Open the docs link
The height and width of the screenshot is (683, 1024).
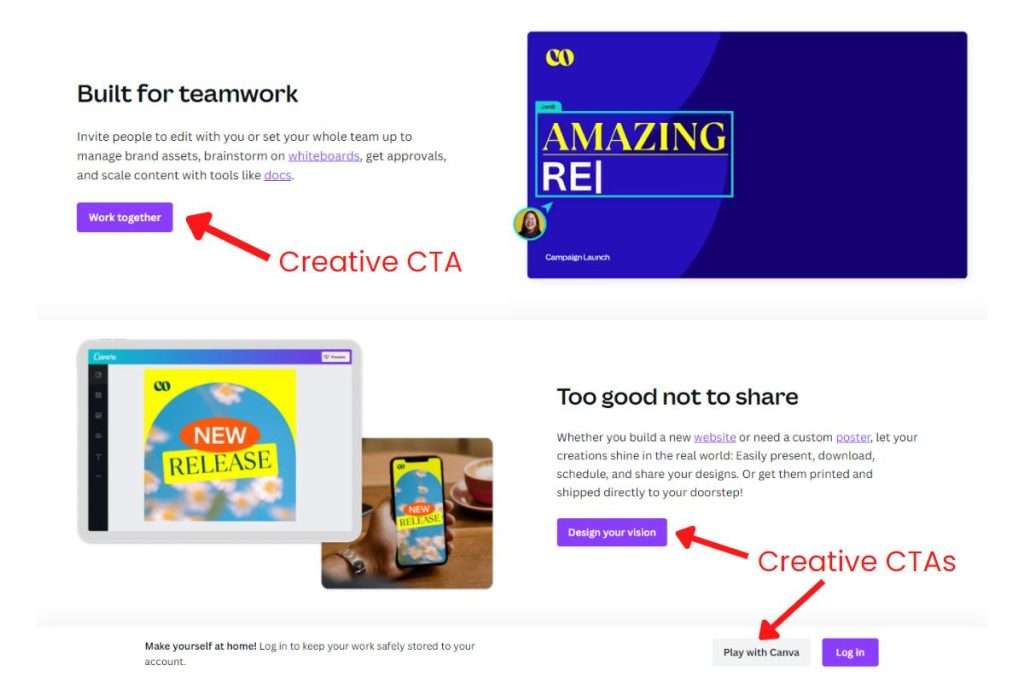tap(278, 175)
